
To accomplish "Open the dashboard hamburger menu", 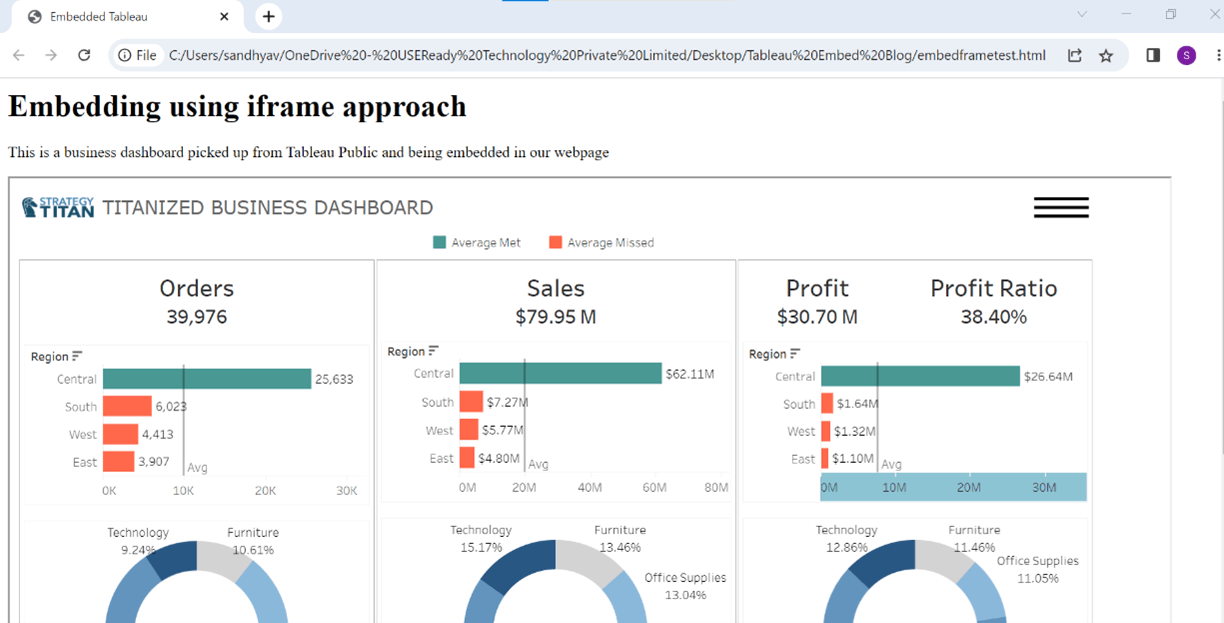I will click(x=1061, y=207).
